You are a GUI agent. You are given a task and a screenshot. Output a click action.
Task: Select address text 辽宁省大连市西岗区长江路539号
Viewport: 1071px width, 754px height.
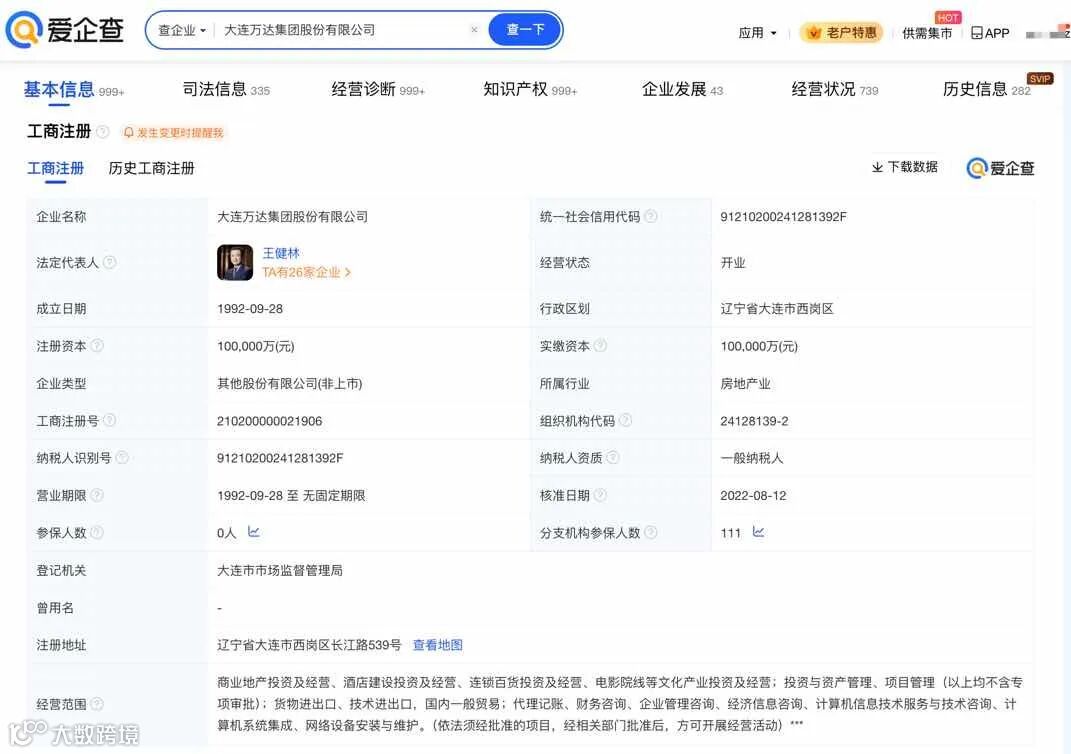309,645
